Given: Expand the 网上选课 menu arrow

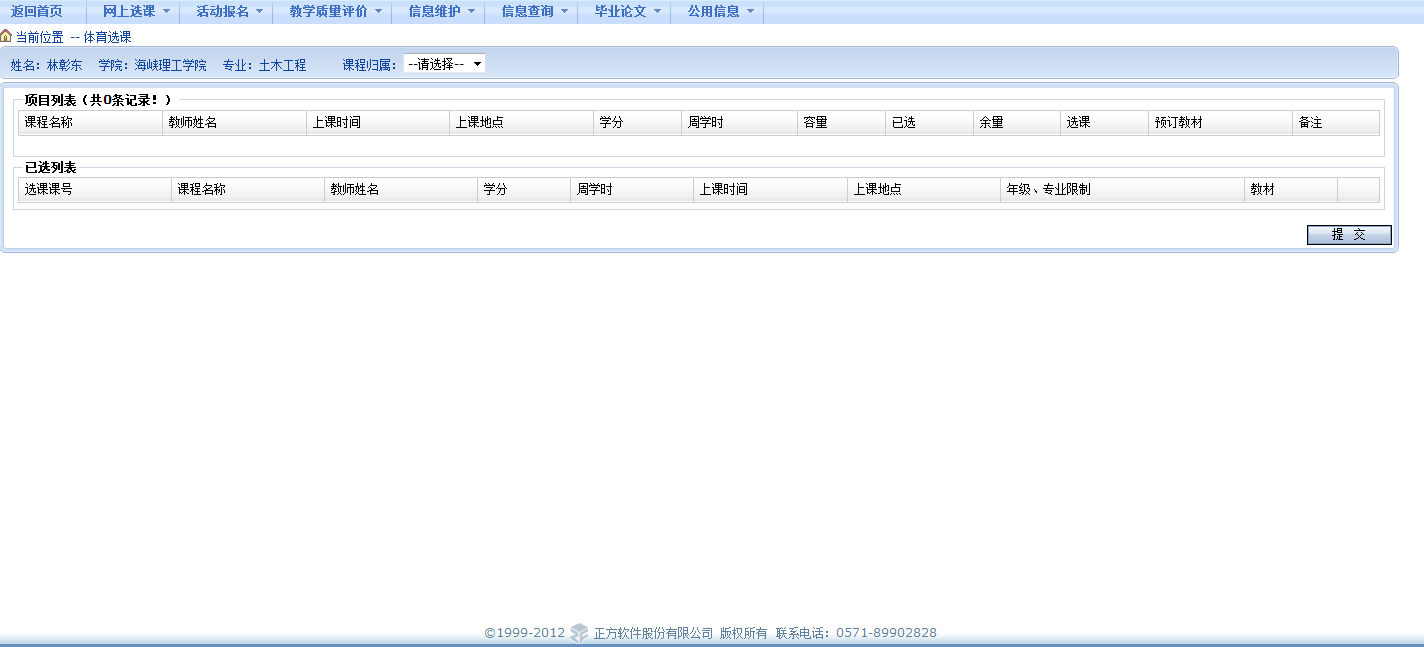Looking at the screenshot, I should coord(166,12).
